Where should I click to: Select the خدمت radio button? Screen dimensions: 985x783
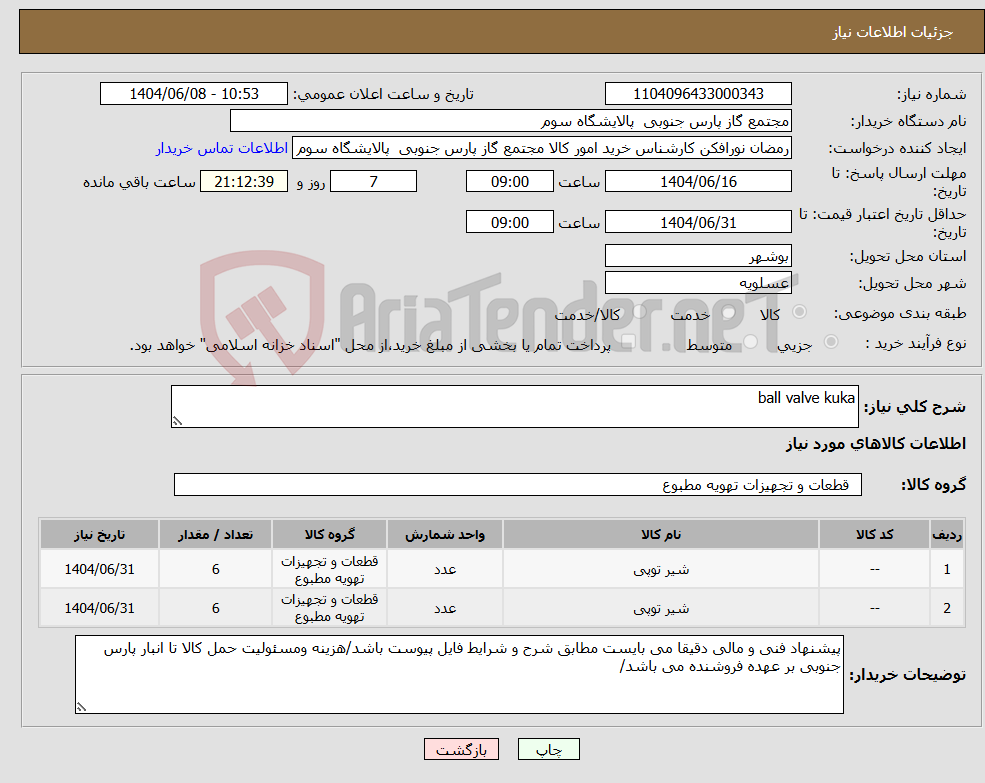coord(729,312)
